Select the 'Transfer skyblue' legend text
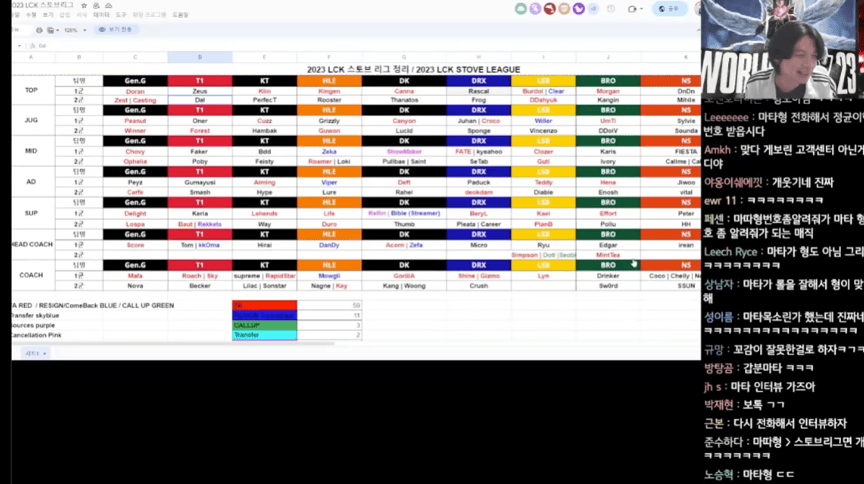The width and height of the screenshot is (864, 484). [x=35, y=315]
